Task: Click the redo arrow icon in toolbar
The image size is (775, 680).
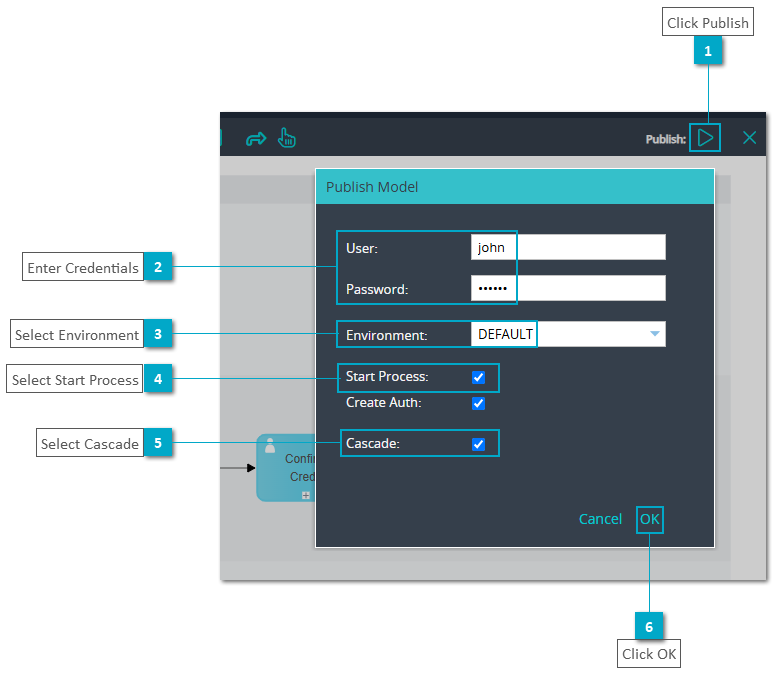Action: click(256, 139)
